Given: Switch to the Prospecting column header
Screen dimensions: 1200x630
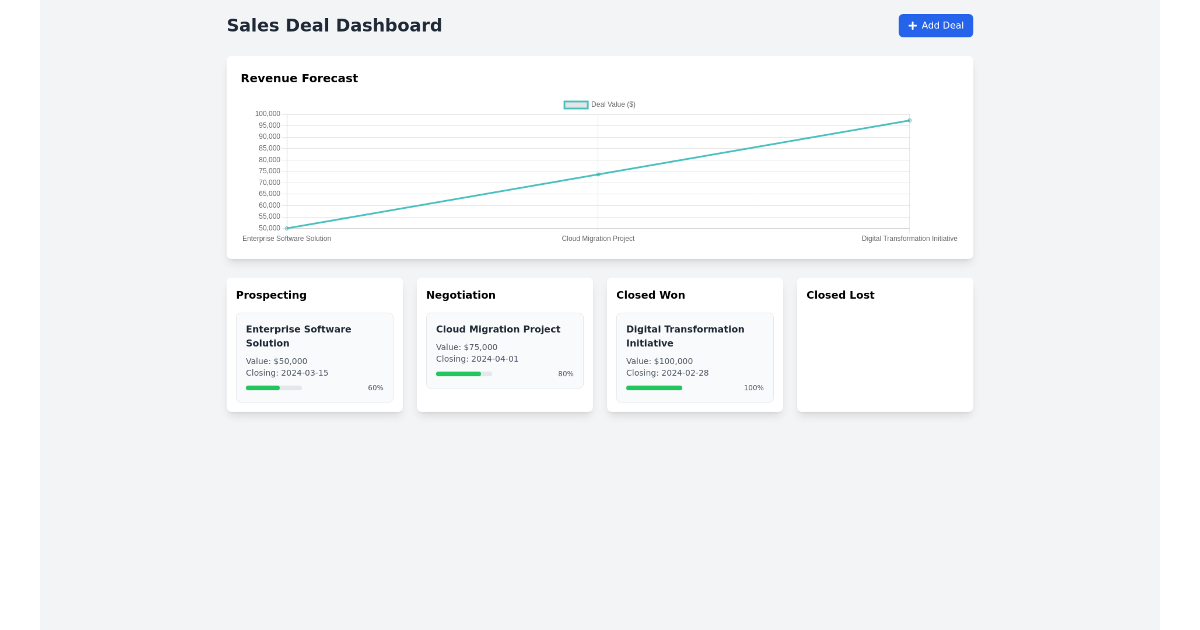Looking at the screenshot, I should pyautogui.click(x=271, y=295).
